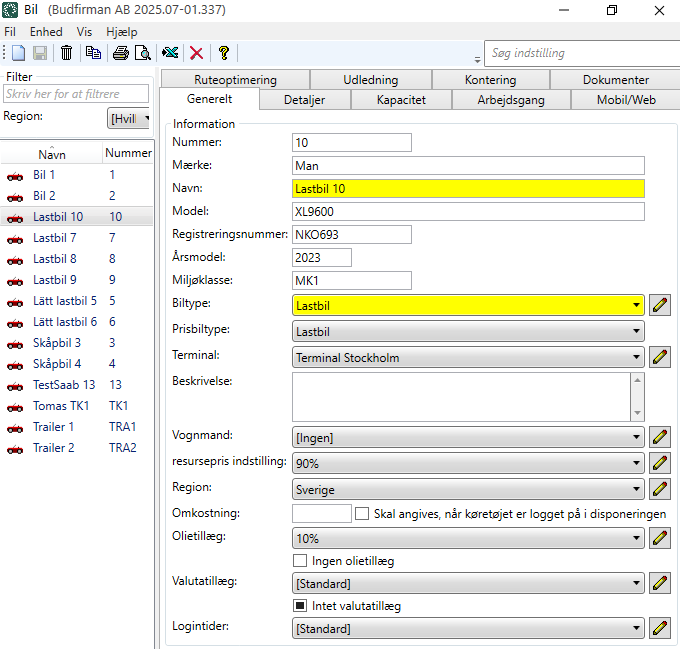Screen dimensions: 680x649
Task: Open print preview from the toolbar
Action: point(143,53)
